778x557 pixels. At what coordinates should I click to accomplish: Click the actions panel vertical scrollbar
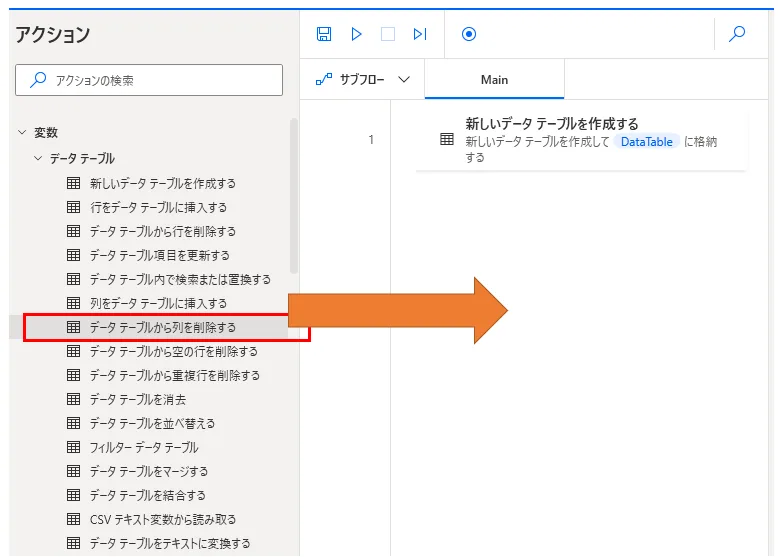coord(293,195)
